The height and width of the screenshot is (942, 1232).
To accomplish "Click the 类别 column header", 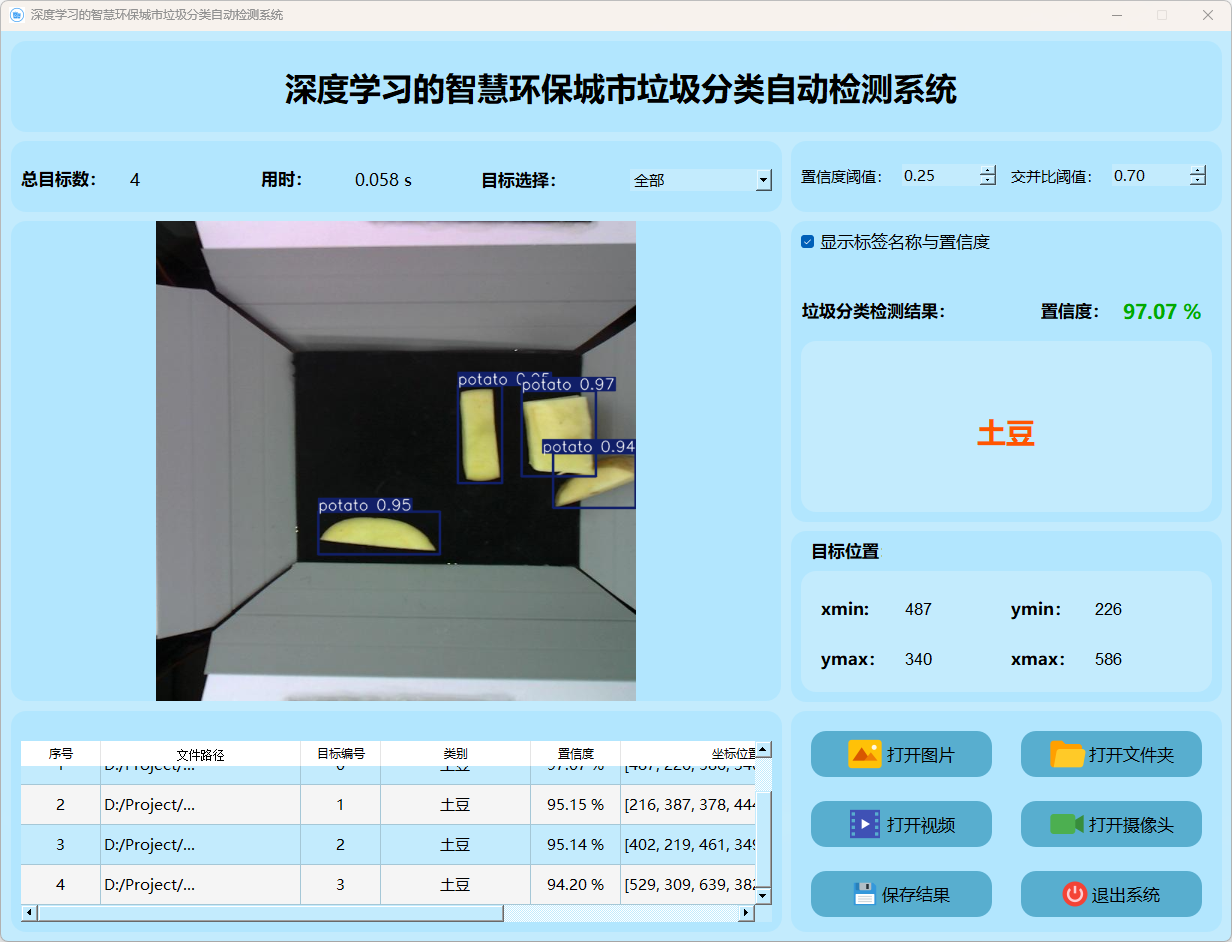I will point(455,754).
